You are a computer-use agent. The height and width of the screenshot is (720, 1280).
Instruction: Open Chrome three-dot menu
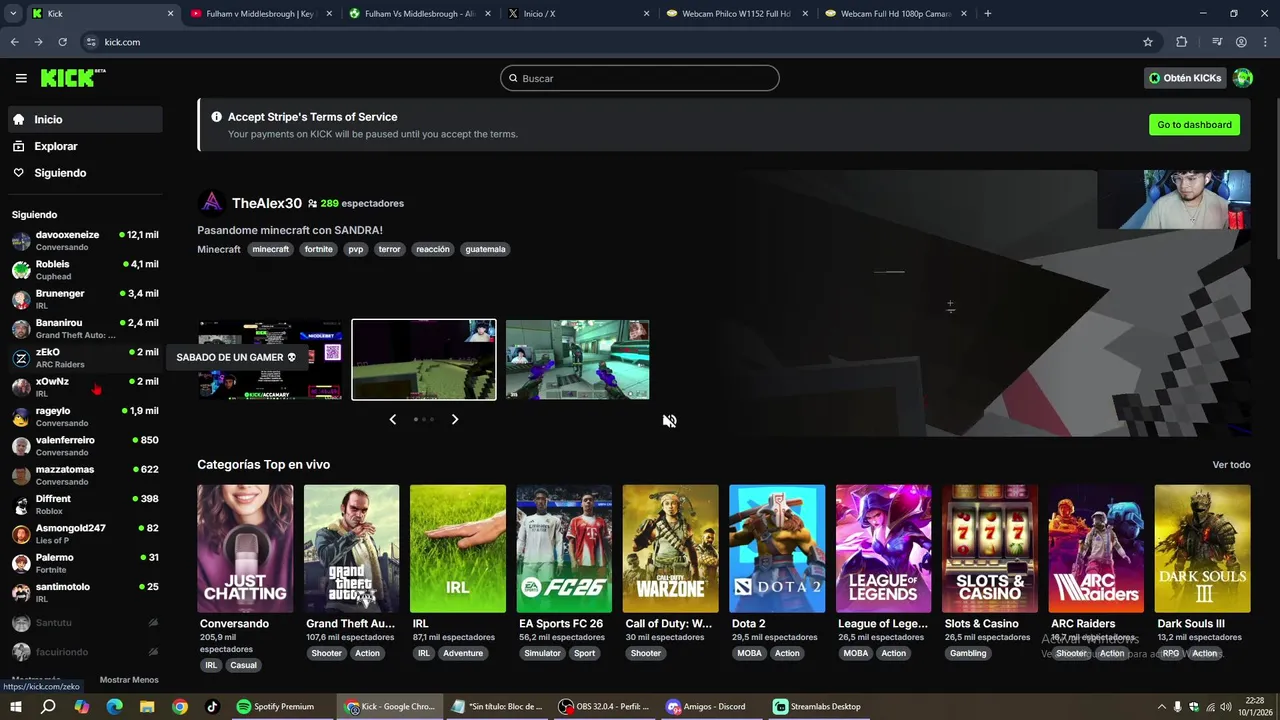tap(1265, 42)
